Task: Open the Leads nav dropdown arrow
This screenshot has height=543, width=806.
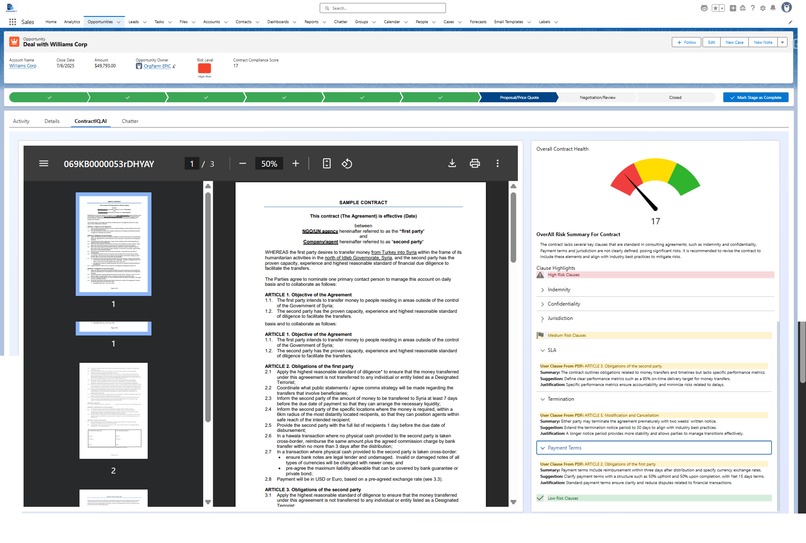Action: (144, 22)
